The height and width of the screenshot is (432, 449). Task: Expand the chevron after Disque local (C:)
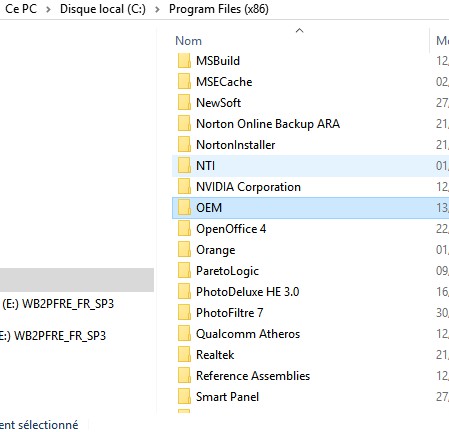tap(157, 9)
